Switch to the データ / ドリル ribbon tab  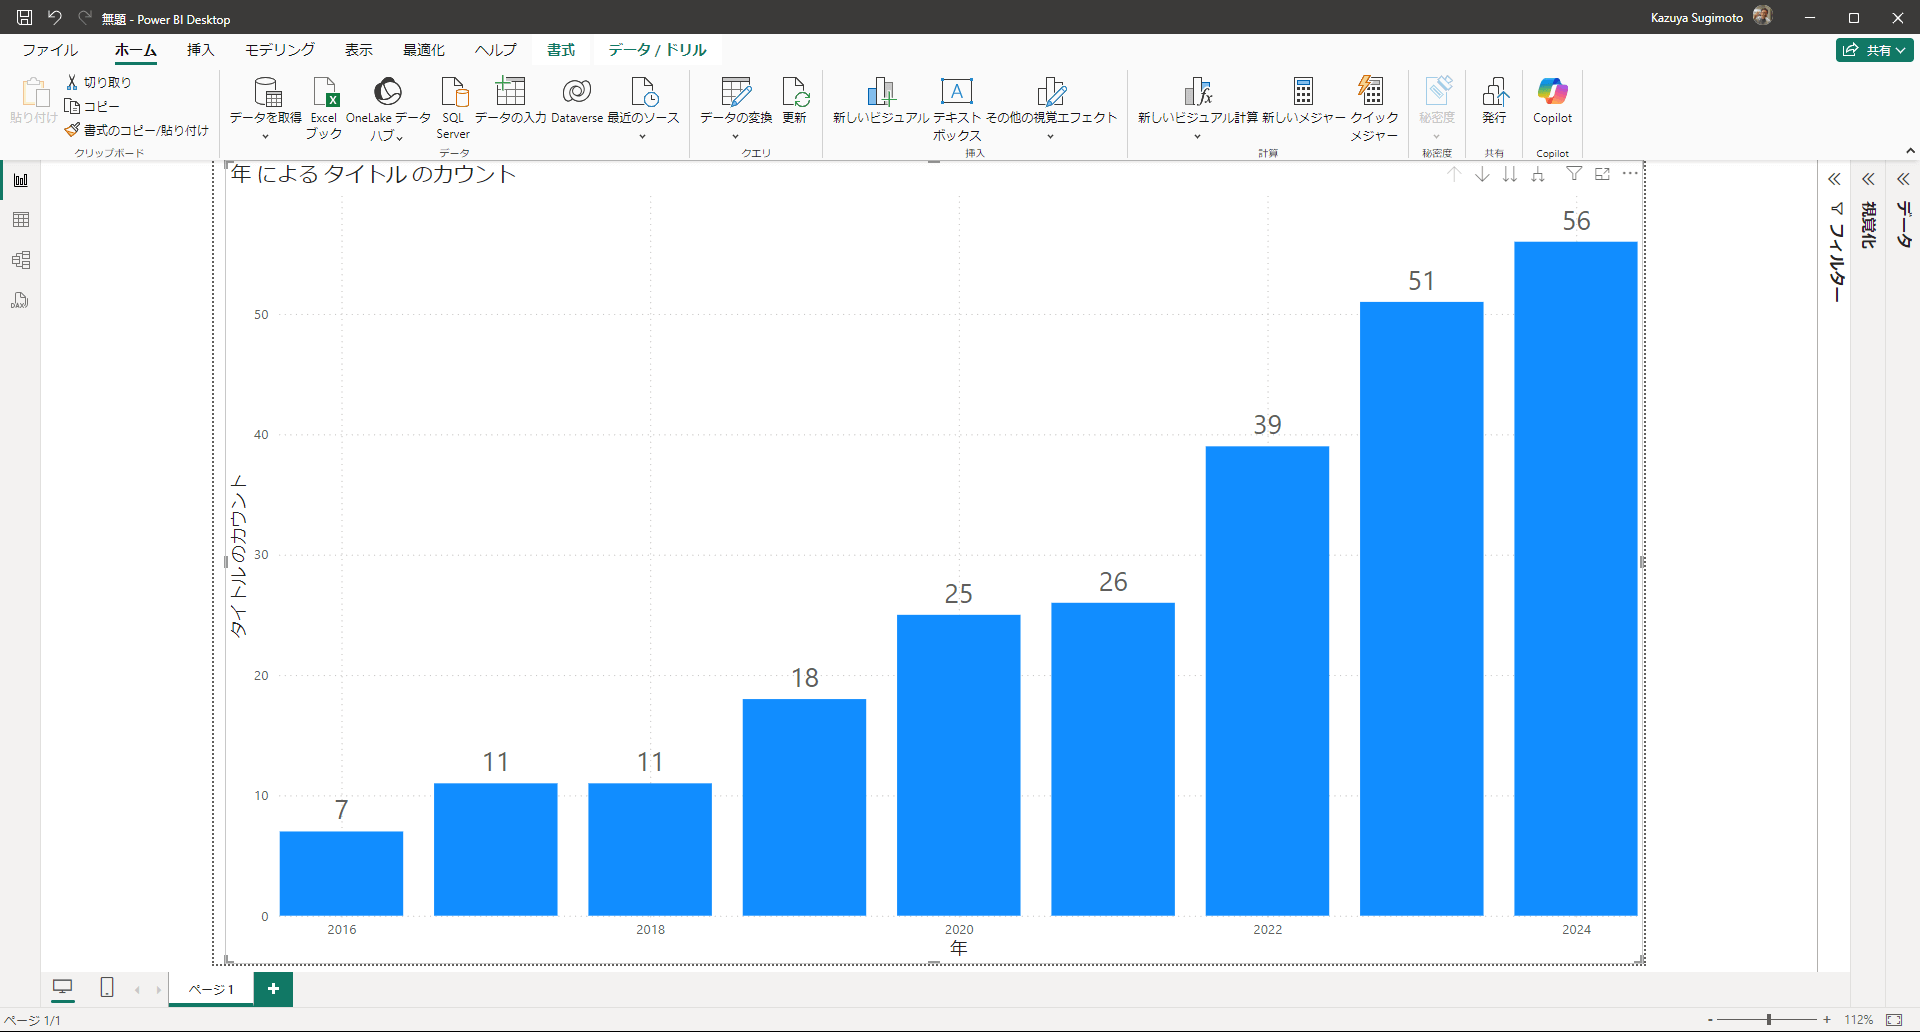click(x=657, y=50)
